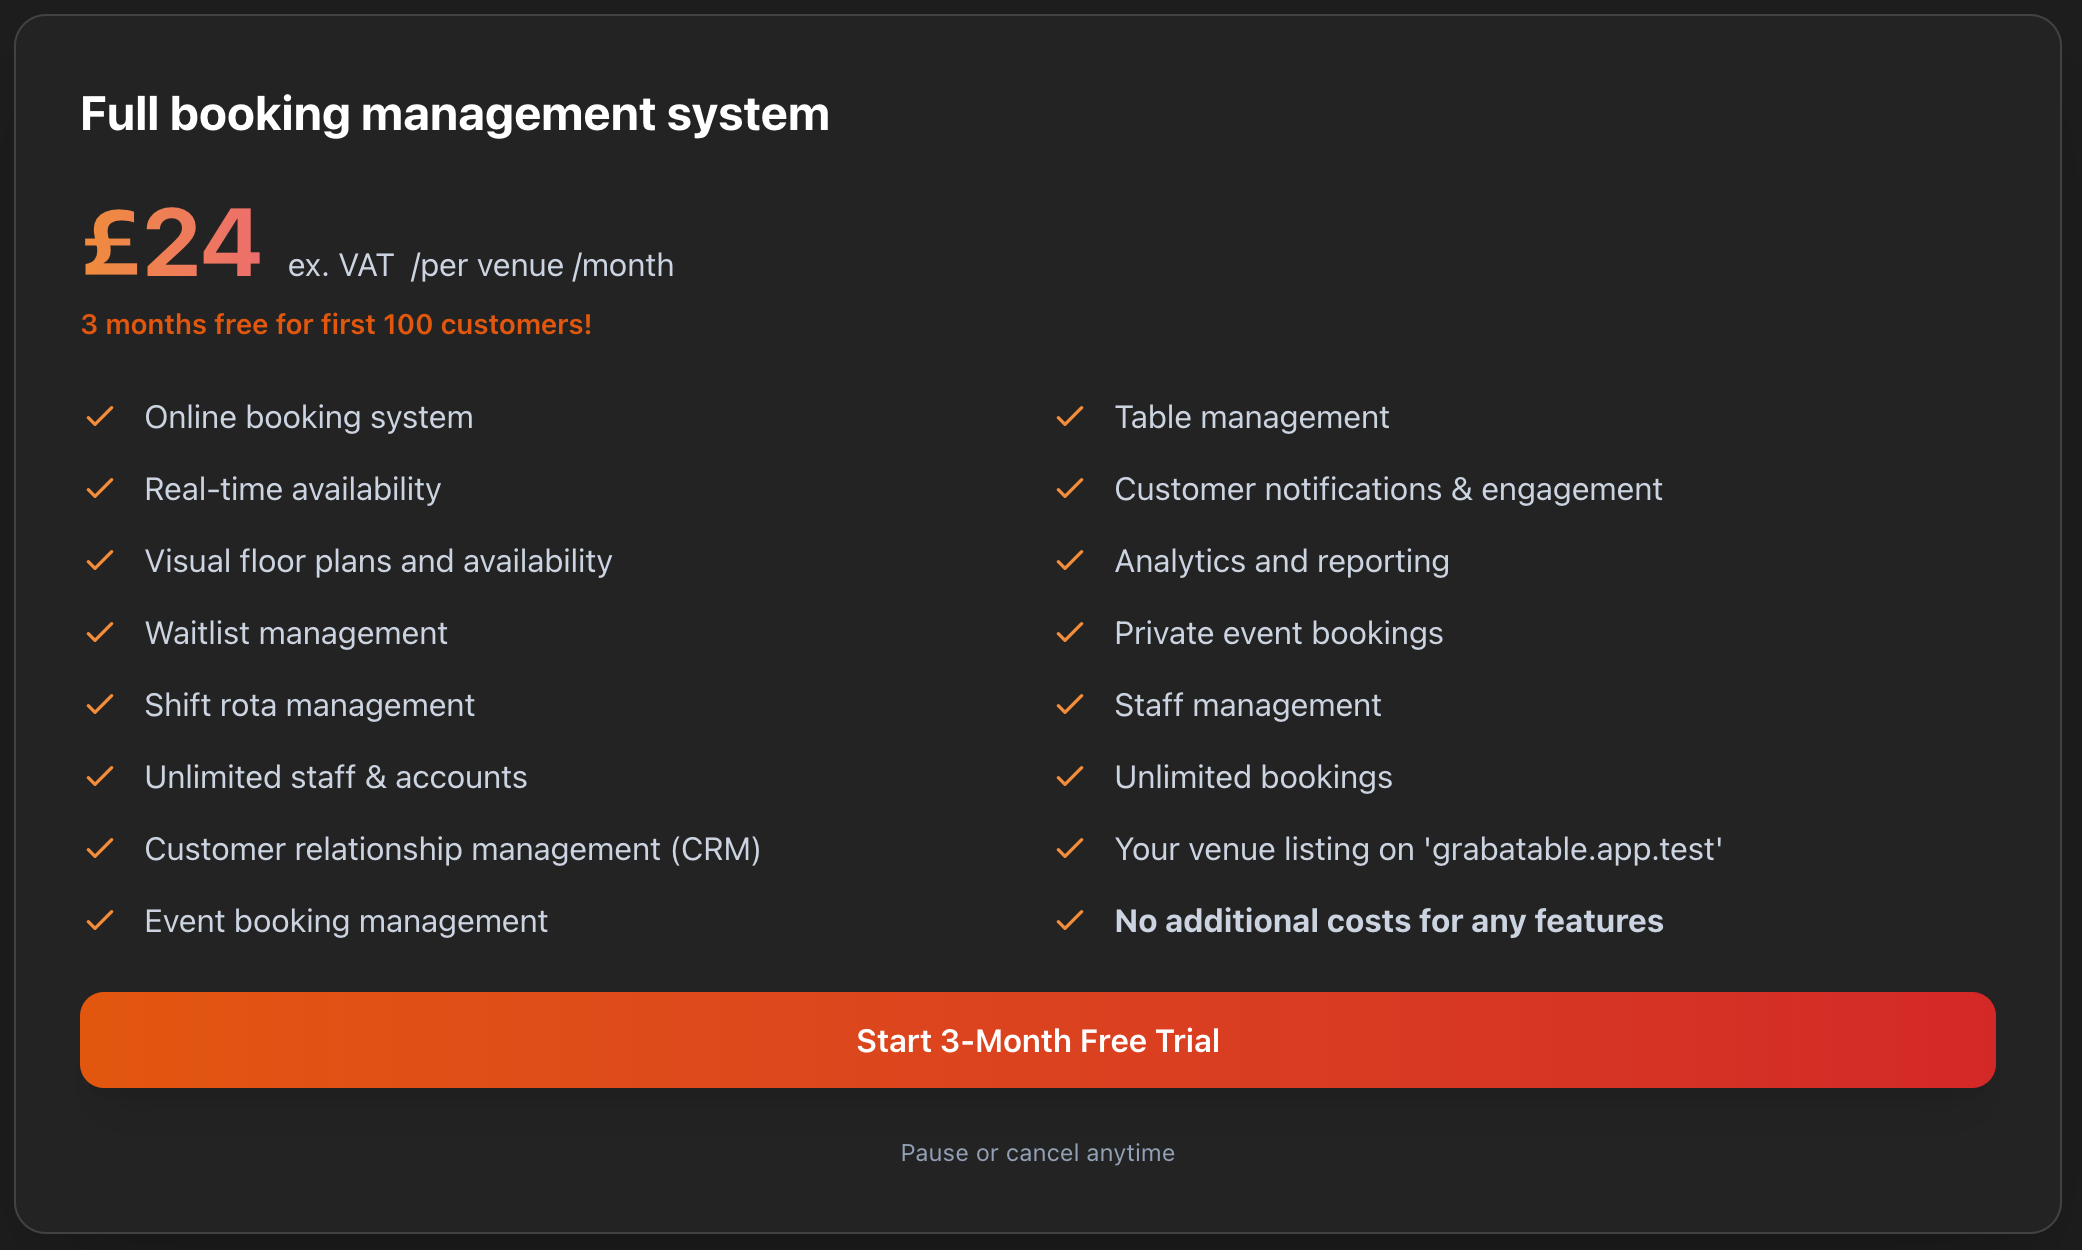Click '3 months free for first 100 customers!' text

(336, 325)
